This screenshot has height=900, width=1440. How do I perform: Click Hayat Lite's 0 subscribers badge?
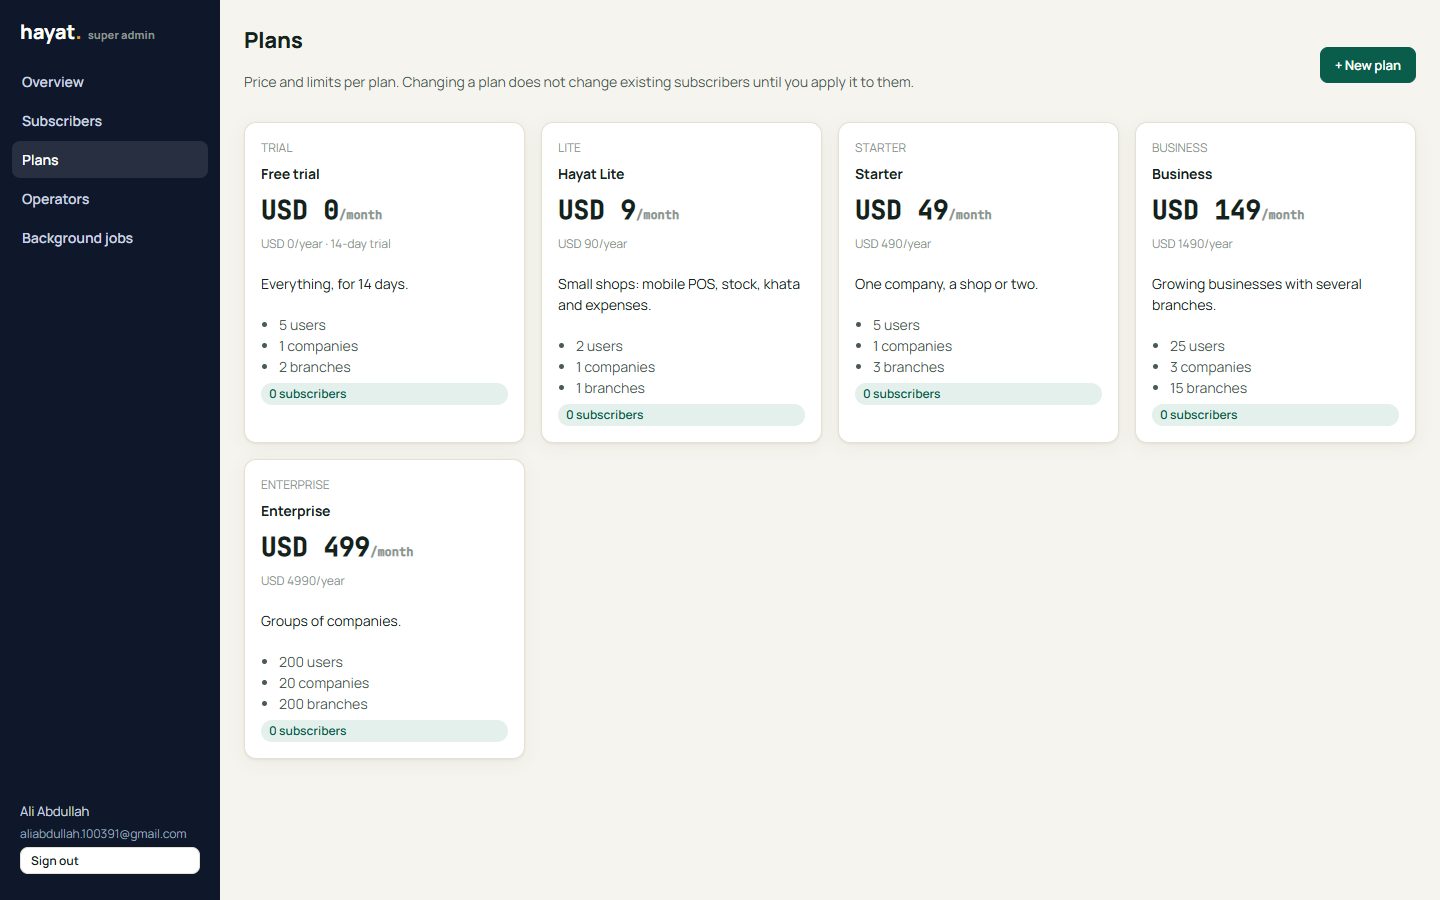[681, 415]
